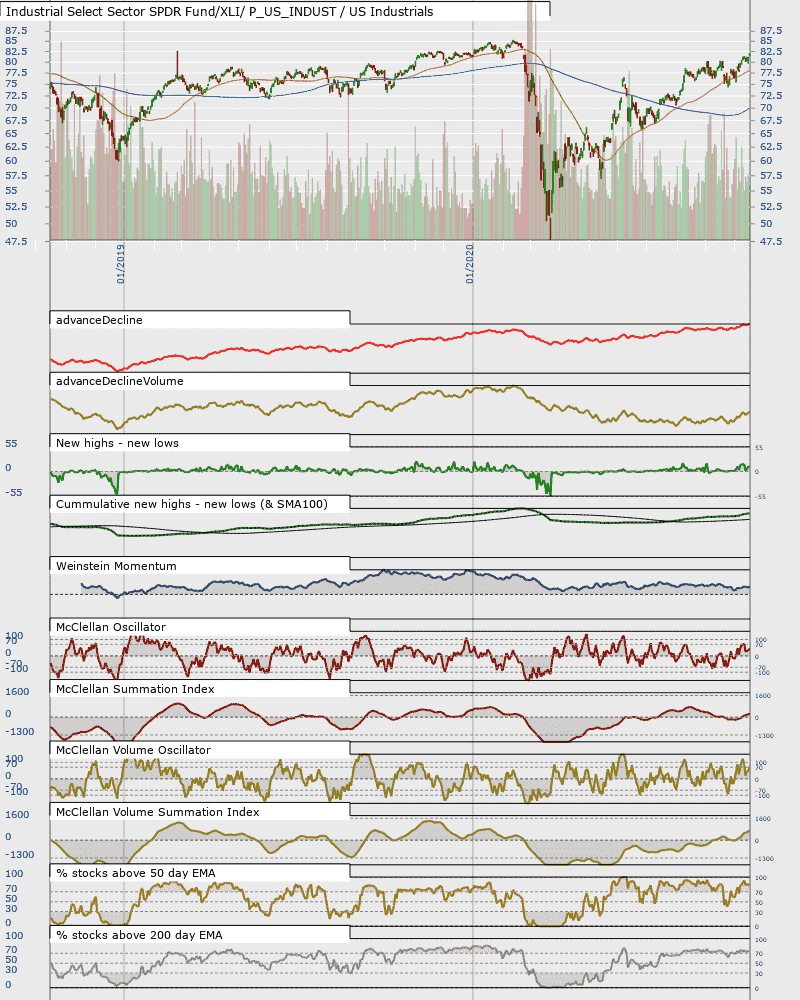Select '% stocks above 200 day EMA' label
The image size is (800, 1000).
[x=139, y=936]
